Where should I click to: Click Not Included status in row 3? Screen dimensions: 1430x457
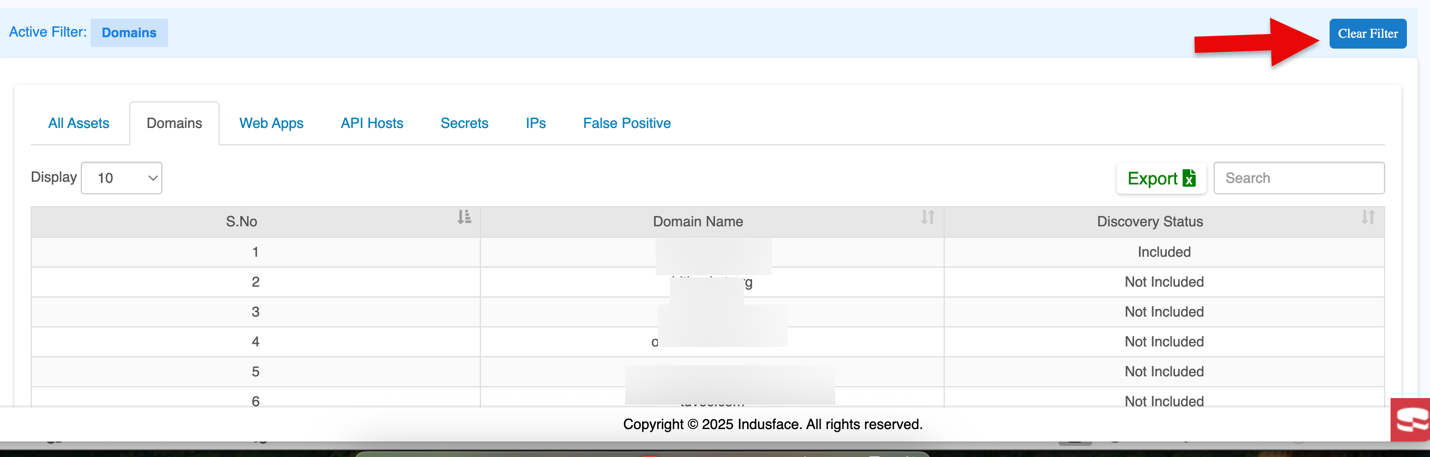point(1164,312)
